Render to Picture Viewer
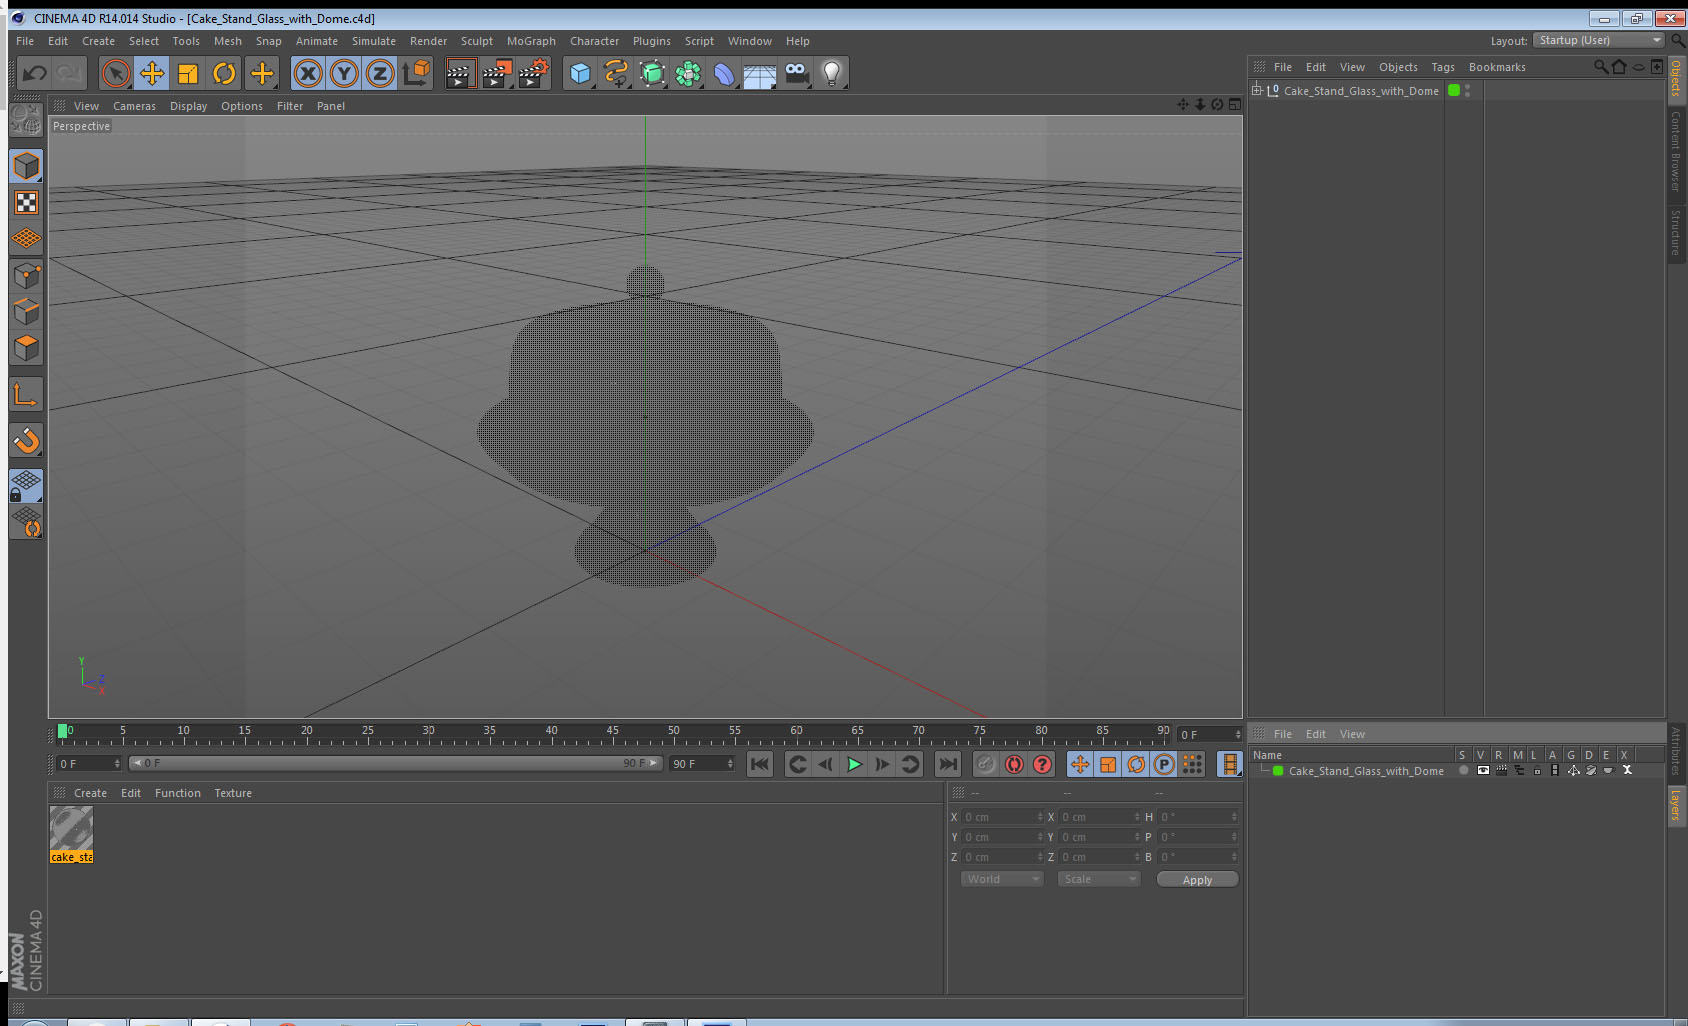Image resolution: width=1688 pixels, height=1026 pixels. 496,73
